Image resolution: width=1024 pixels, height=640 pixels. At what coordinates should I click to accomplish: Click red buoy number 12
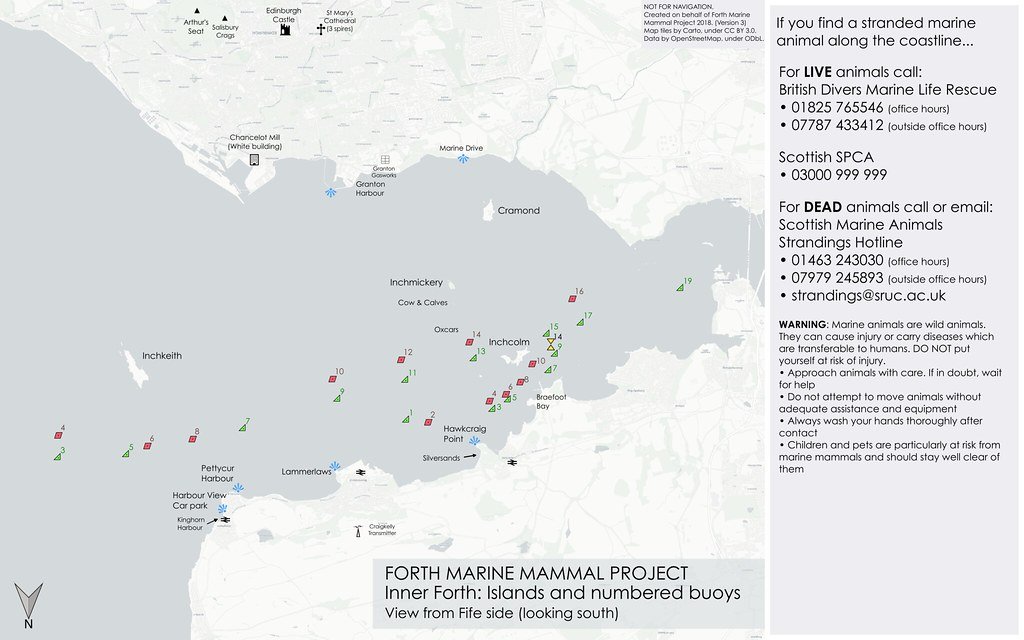pos(401,359)
